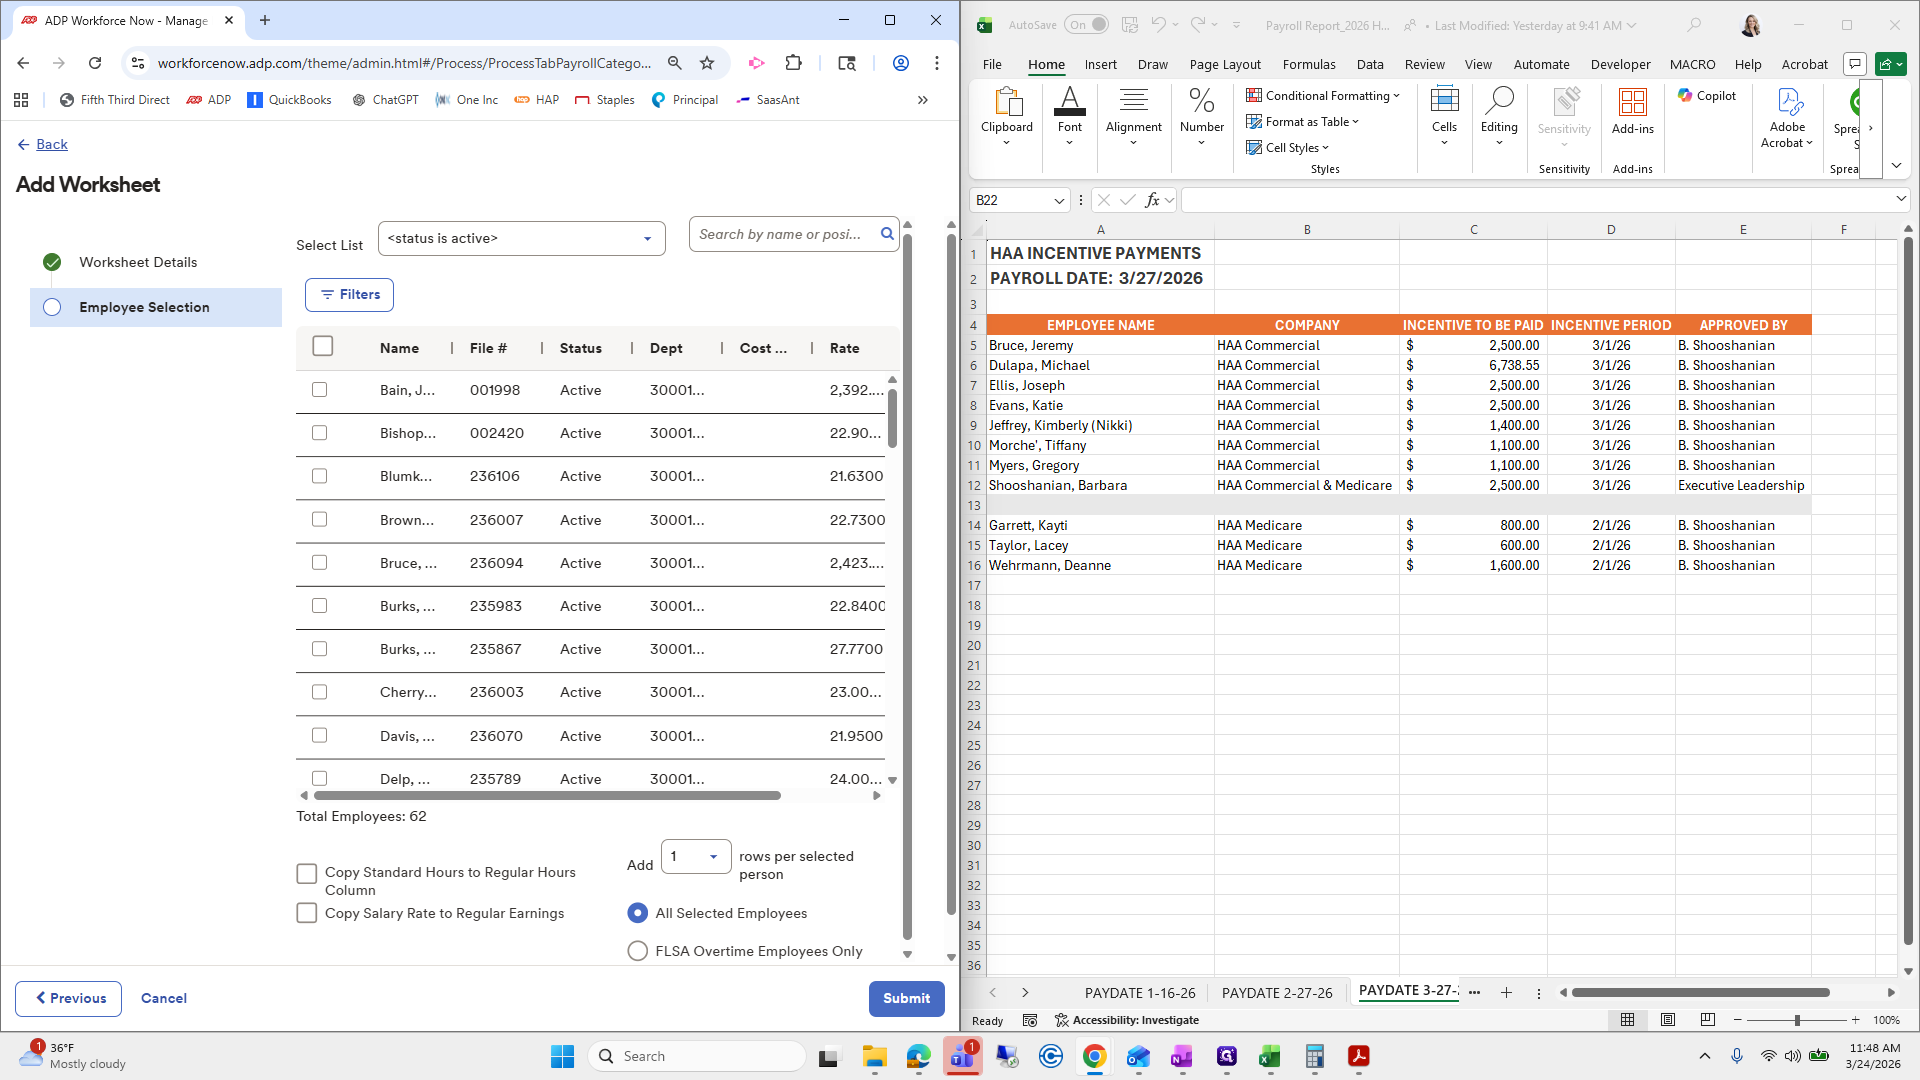Click the Excel Name Box field
1920x1080 pixels.
1010,200
